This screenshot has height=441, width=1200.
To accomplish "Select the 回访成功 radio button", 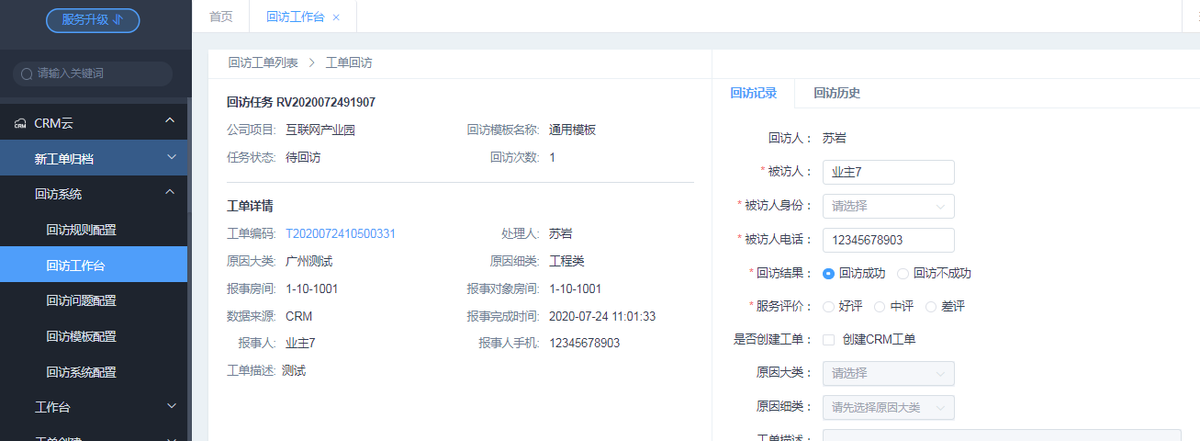I will pyautogui.click(x=828, y=273).
